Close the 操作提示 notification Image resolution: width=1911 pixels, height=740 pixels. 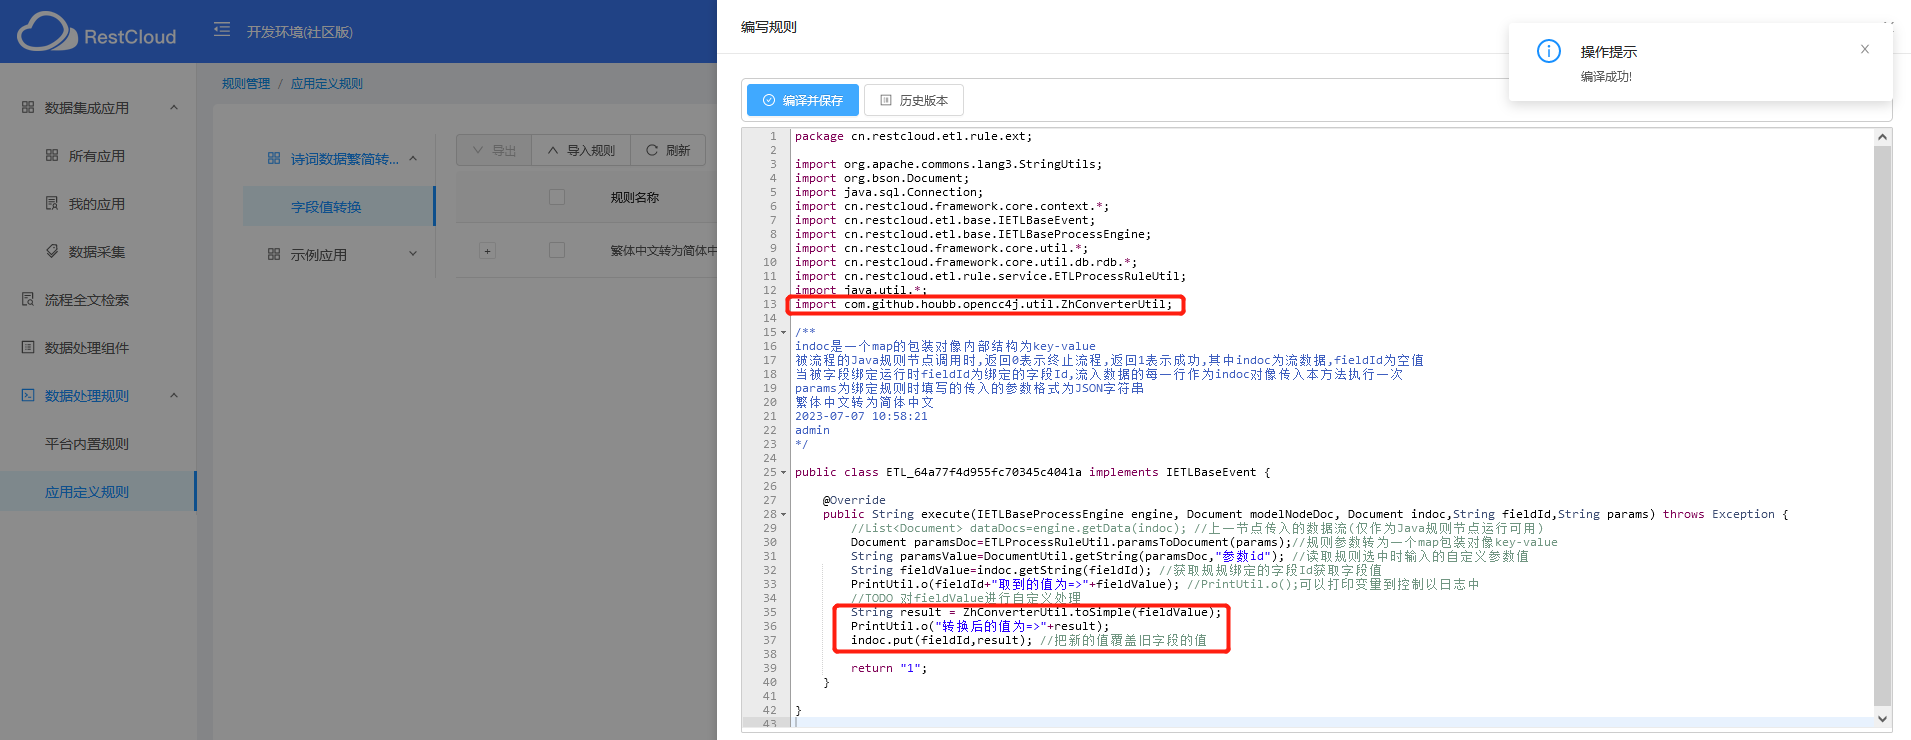pos(1865,49)
